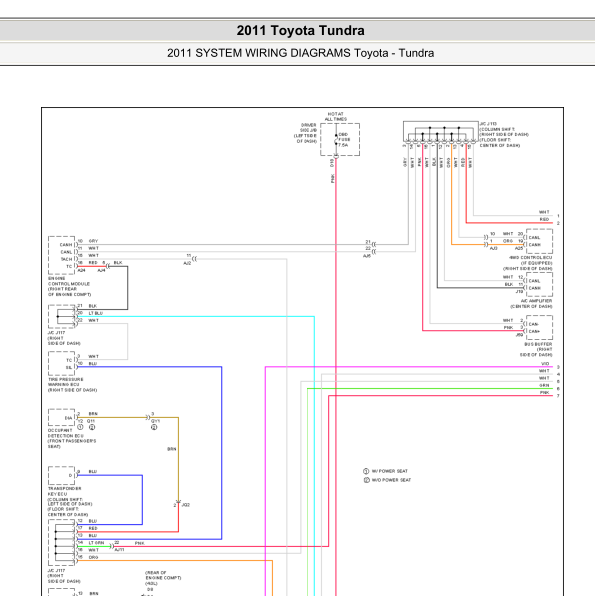Click the "BRN" label beside vertical brown wire

tap(172, 449)
